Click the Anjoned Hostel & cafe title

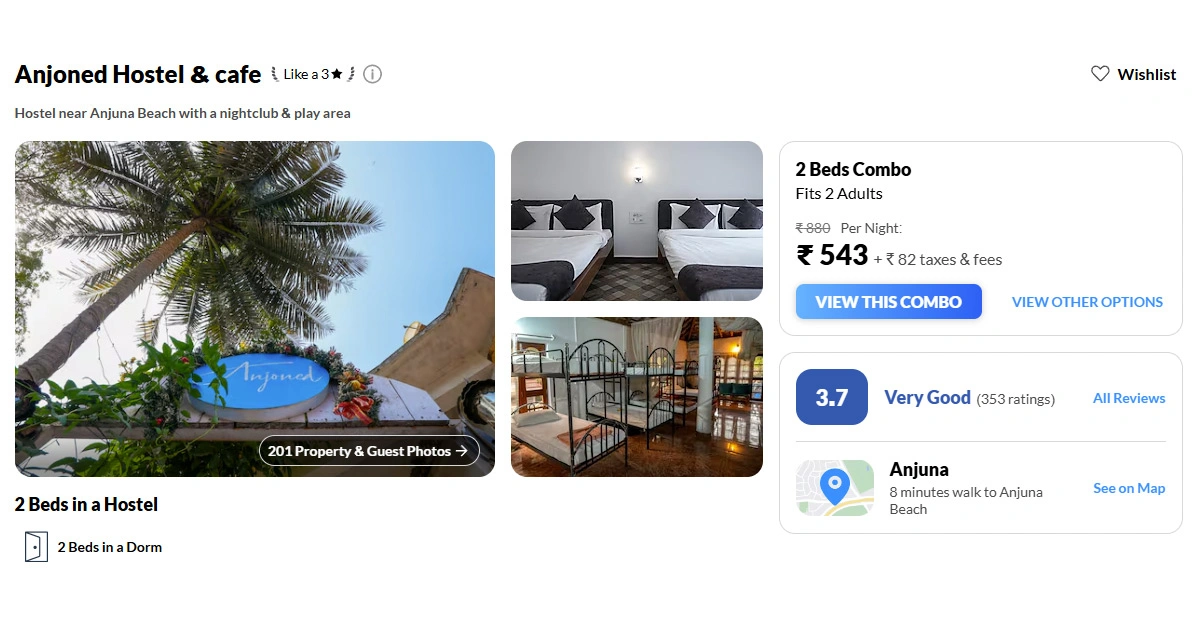coord(138,74)
